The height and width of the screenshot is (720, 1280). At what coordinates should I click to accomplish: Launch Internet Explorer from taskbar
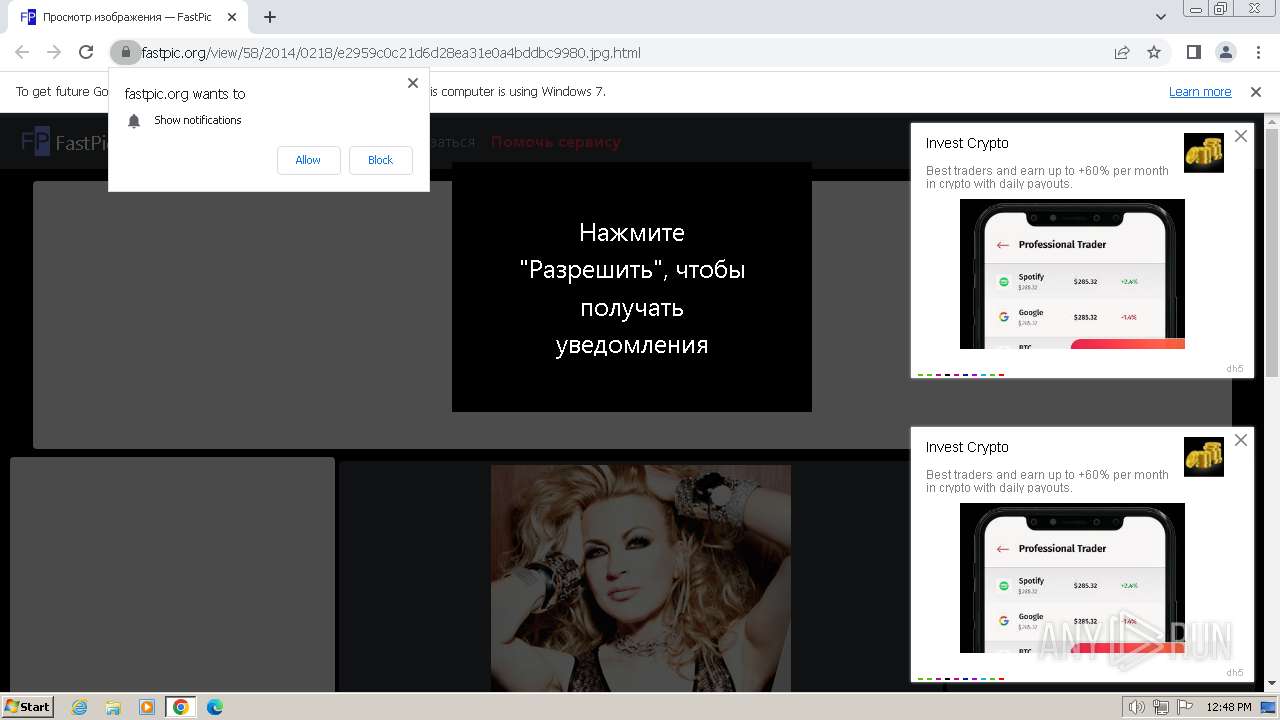pyautogui.click(x=80, y=707)
